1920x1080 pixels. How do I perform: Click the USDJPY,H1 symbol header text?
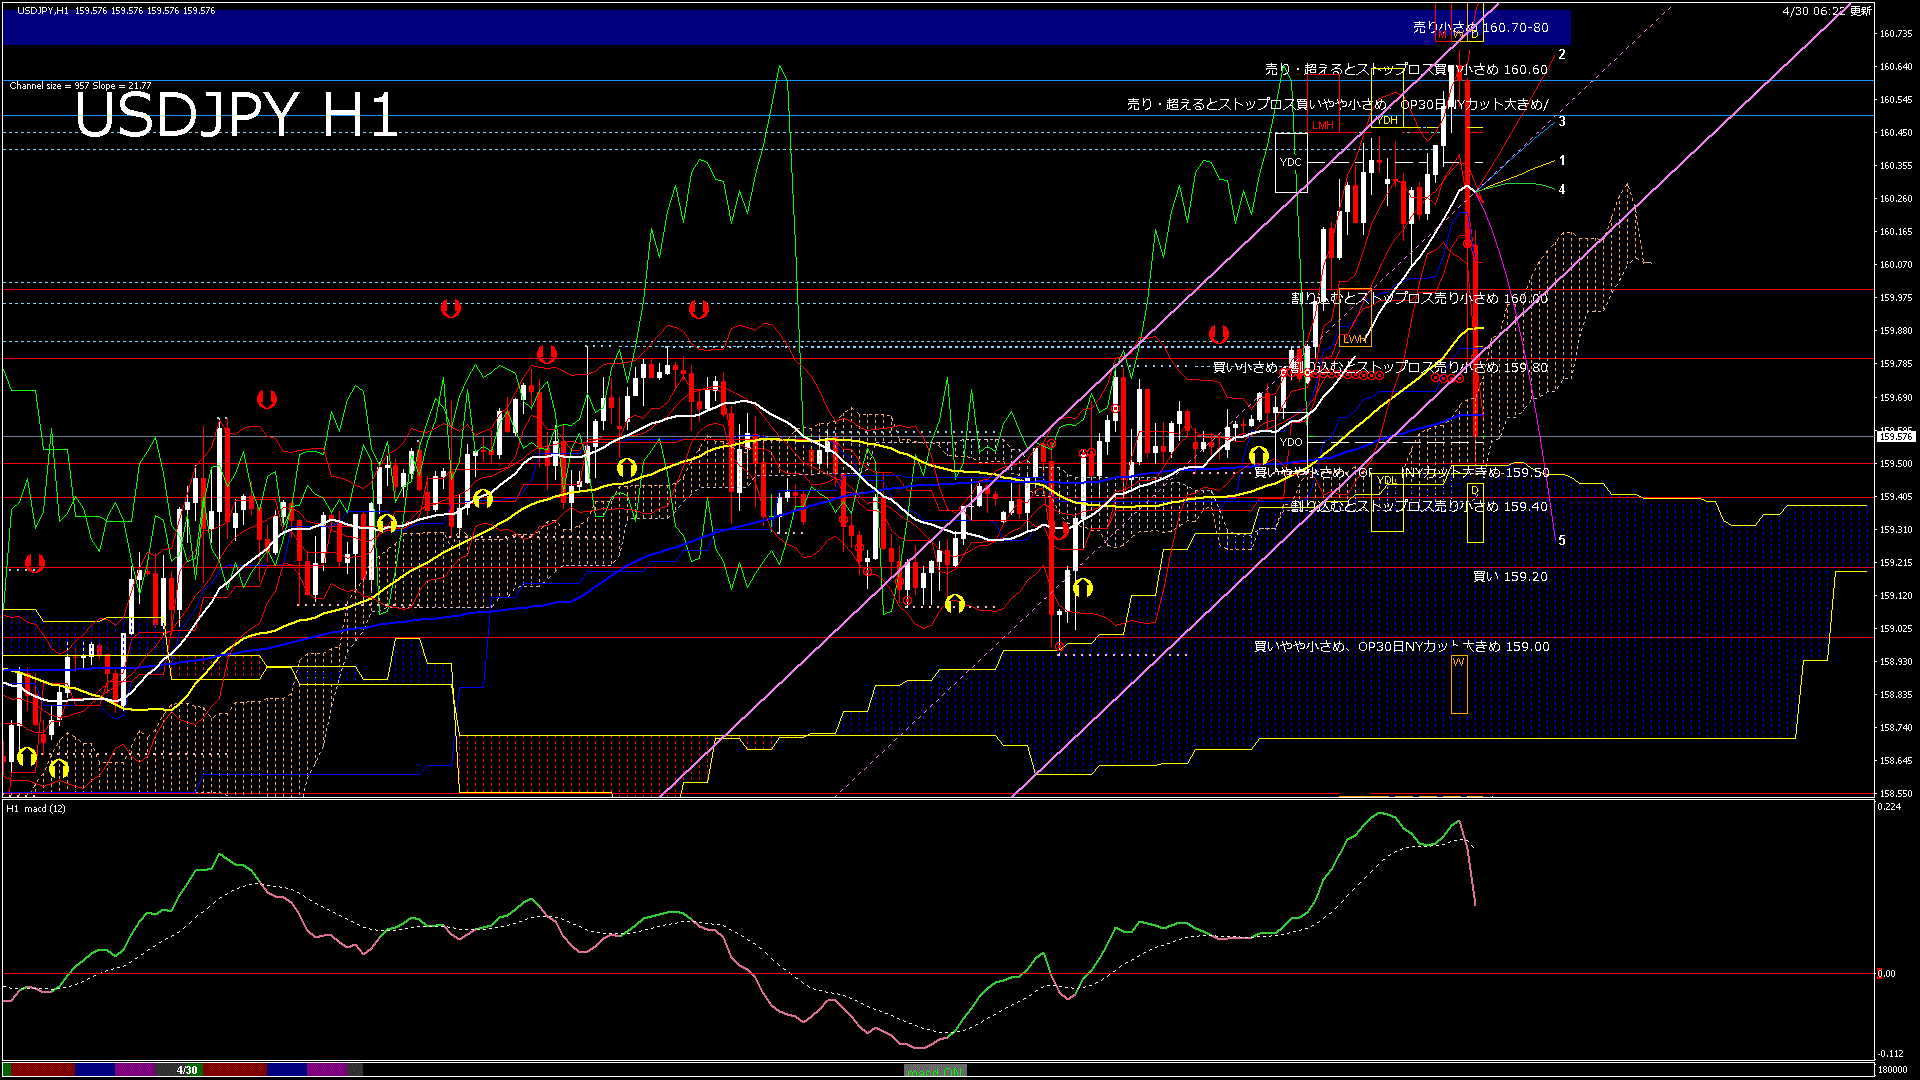point(43,10)
